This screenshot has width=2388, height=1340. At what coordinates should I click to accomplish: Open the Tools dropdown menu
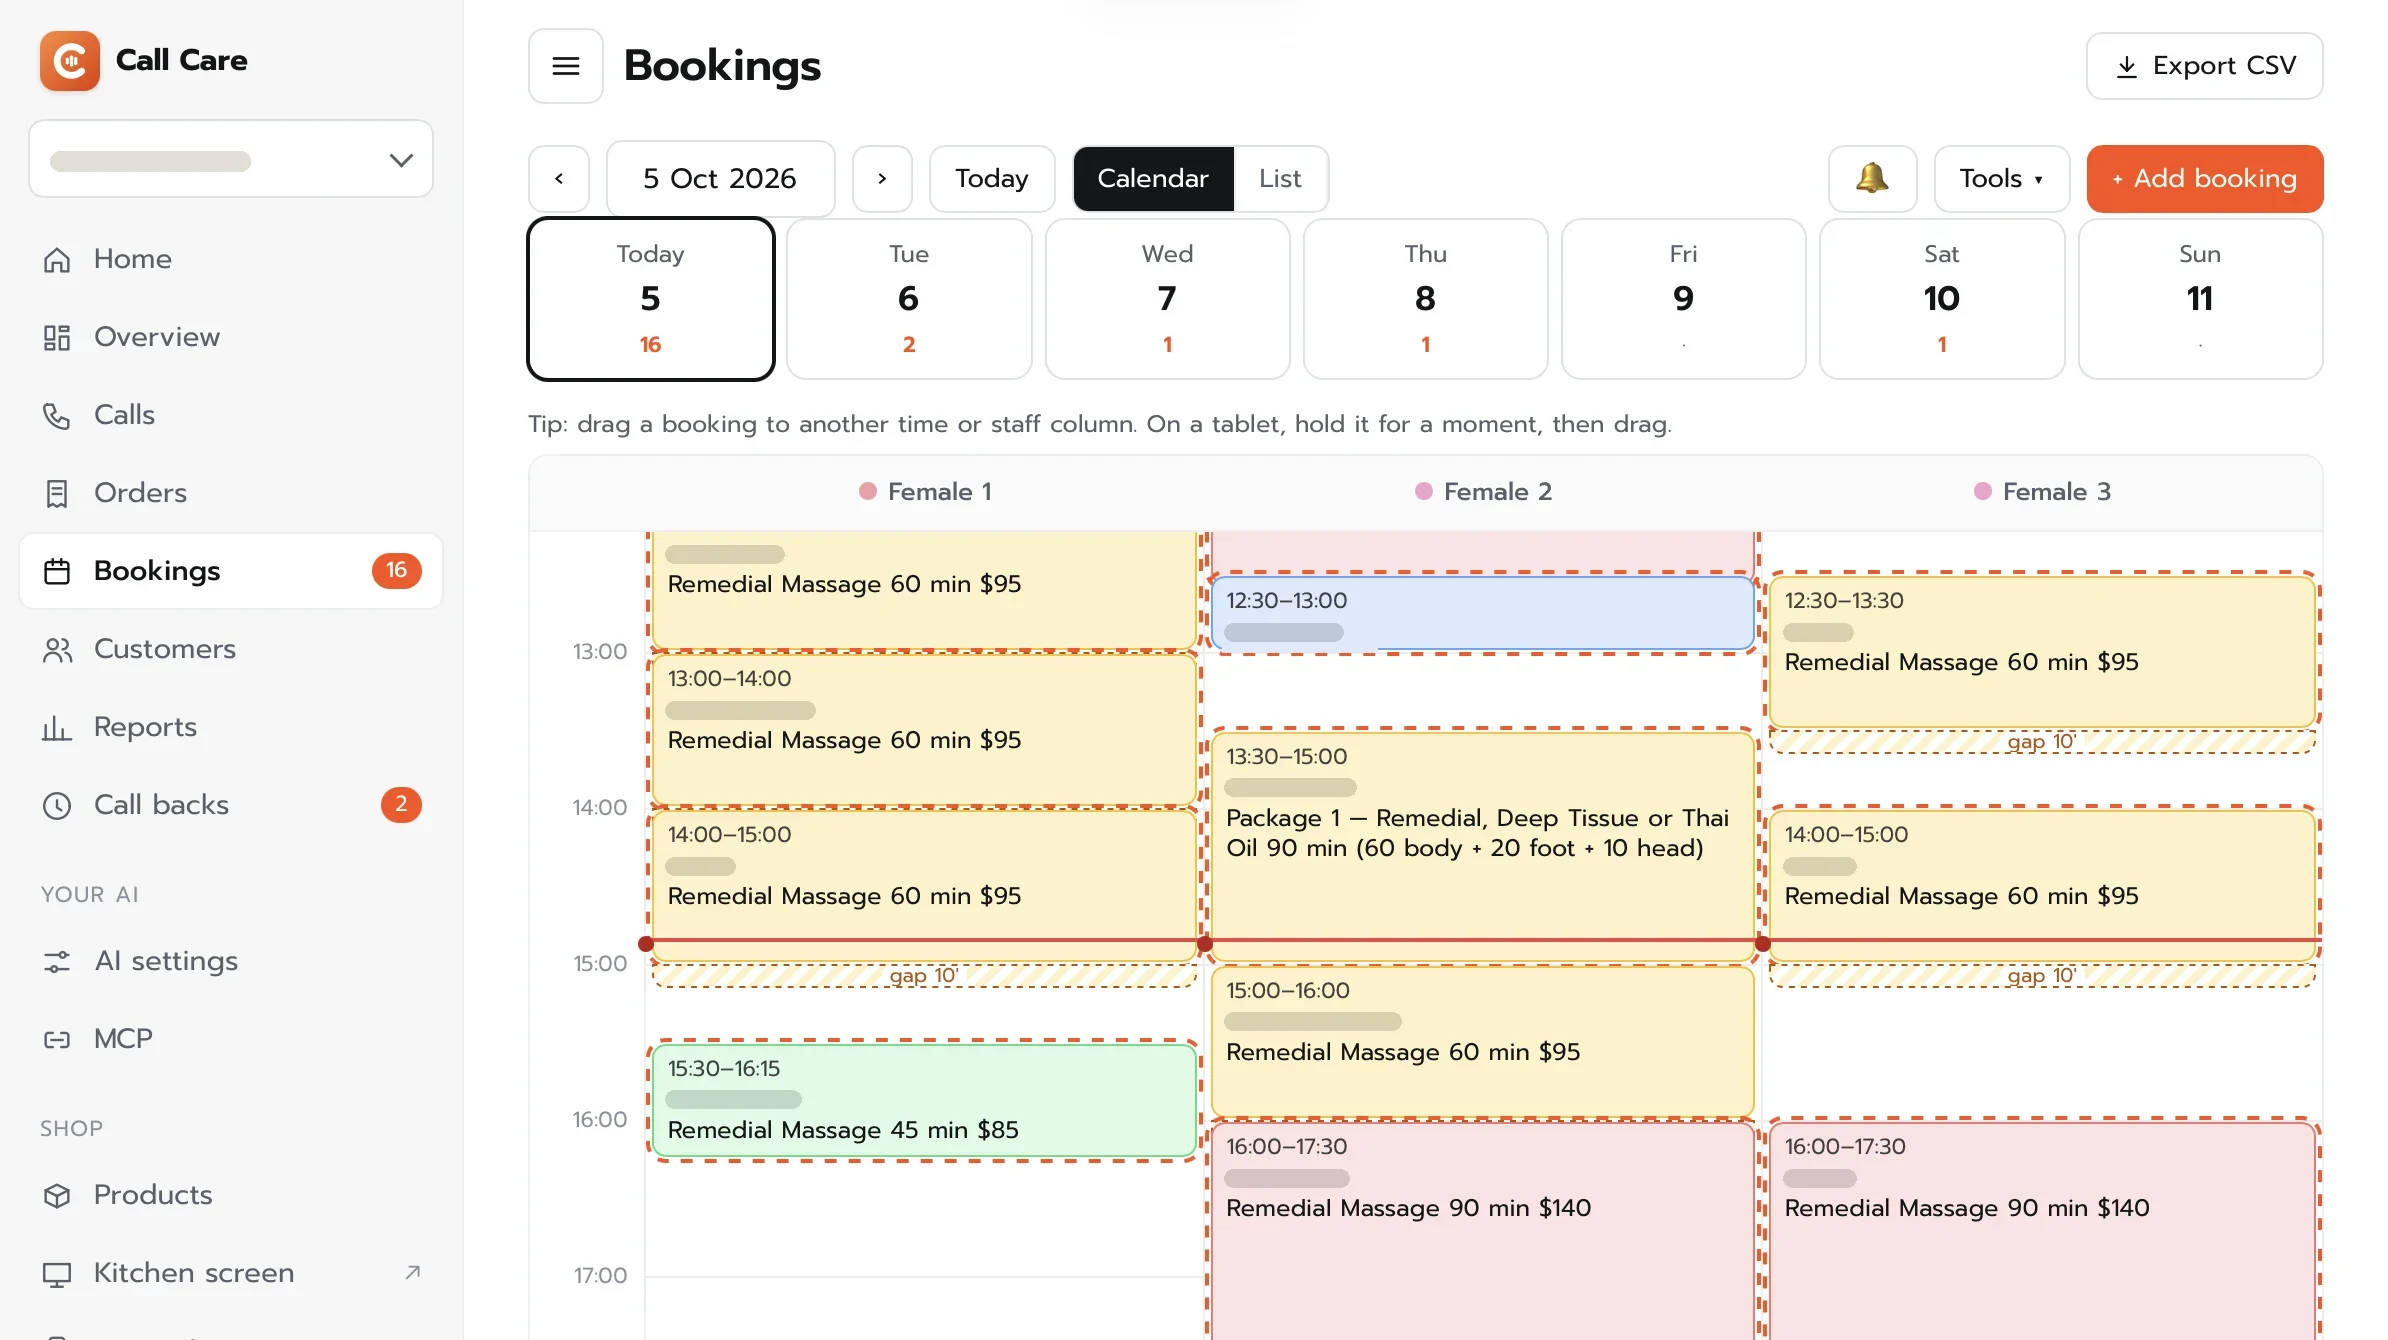(2001, 179)
